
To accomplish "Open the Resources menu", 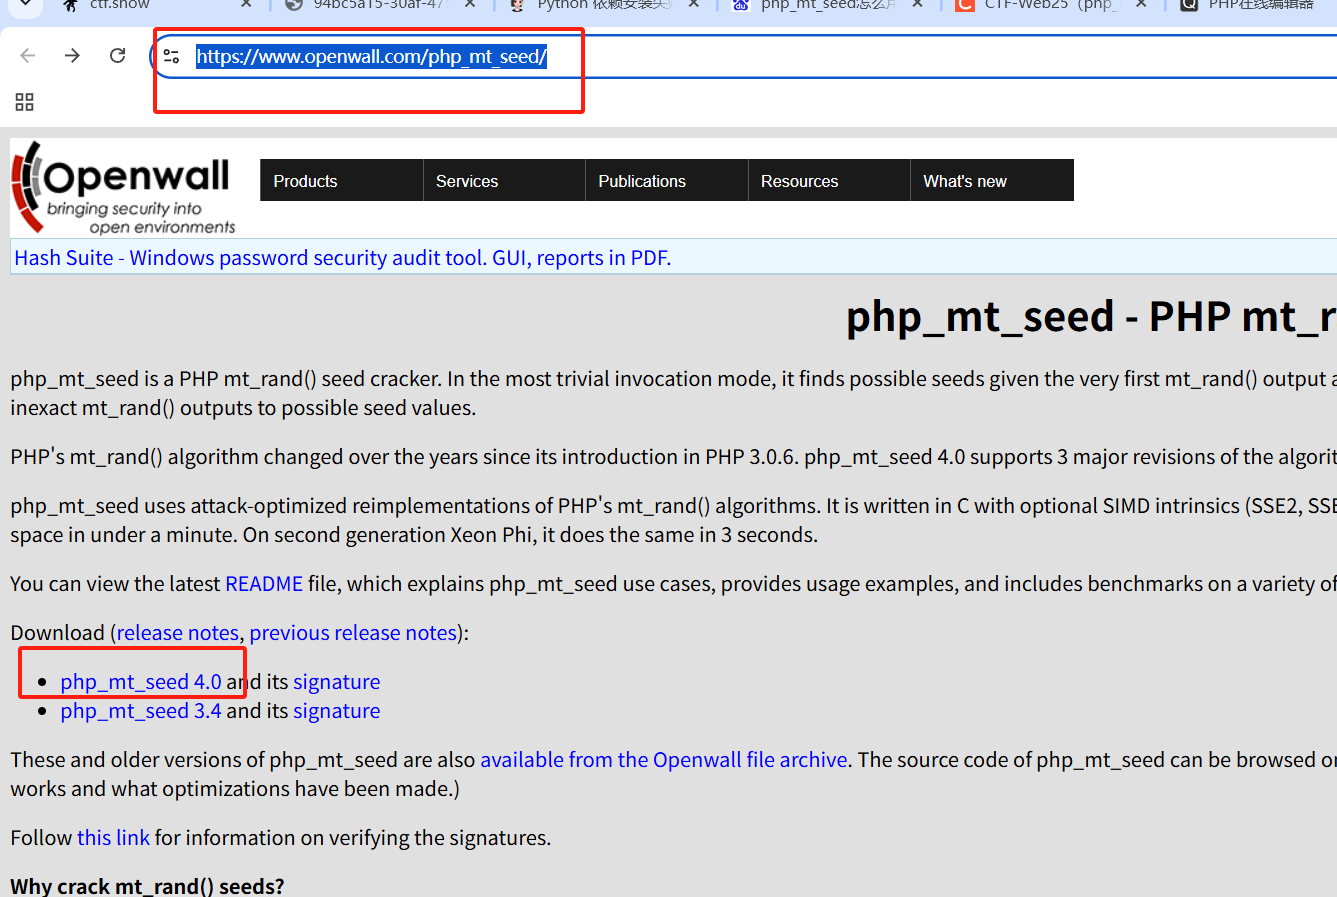I will click(x=829, y=180).
